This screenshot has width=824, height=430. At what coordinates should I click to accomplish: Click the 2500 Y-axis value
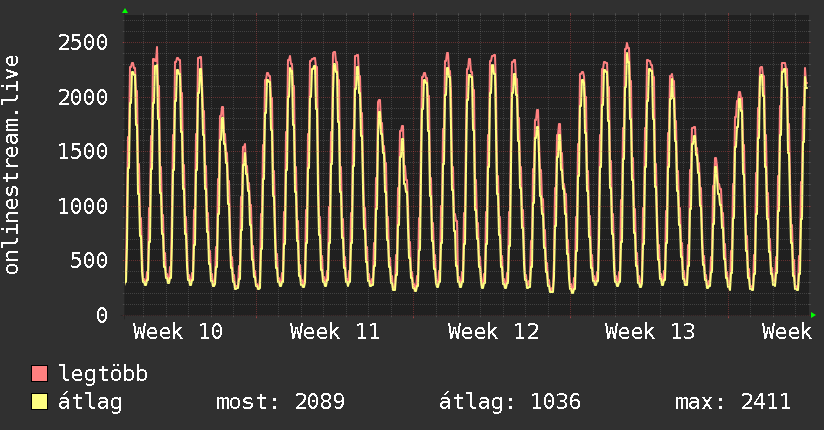click(x=83, y=43)
